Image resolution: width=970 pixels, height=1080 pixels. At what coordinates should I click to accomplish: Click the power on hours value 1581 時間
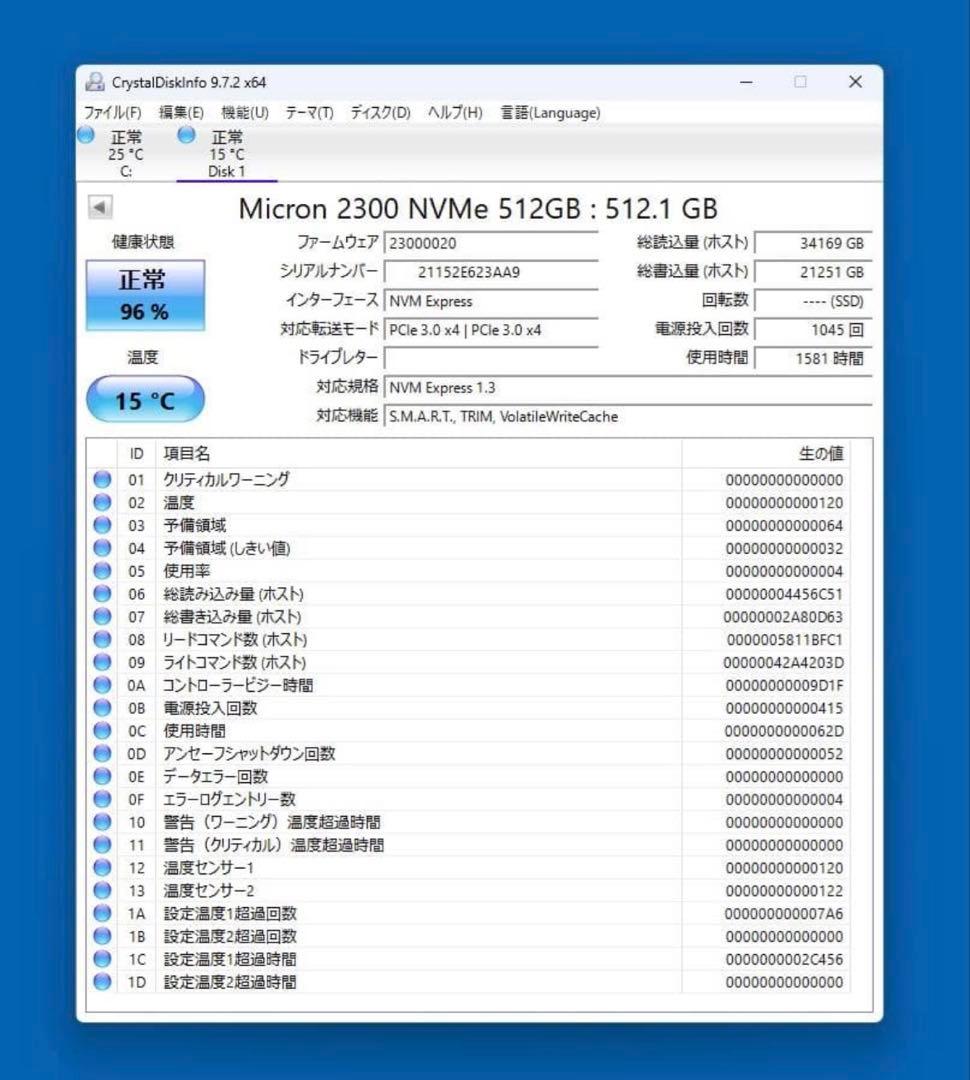(x=813, y=358)
